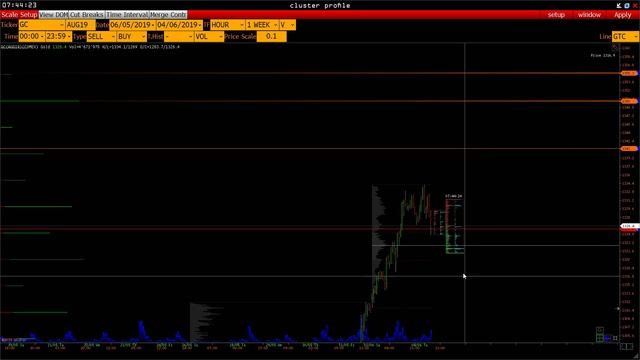Screen dimensions: 640x360
Task: Toggle the Time Interval button
Action: [127, 15]
